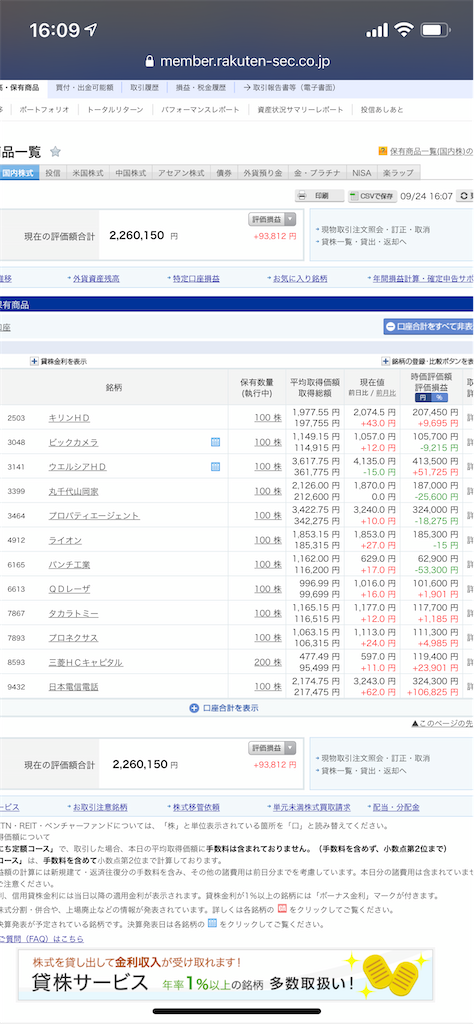
Task: Click the ご質問(FAQ)はこちら link
Action: coord(42,939)
